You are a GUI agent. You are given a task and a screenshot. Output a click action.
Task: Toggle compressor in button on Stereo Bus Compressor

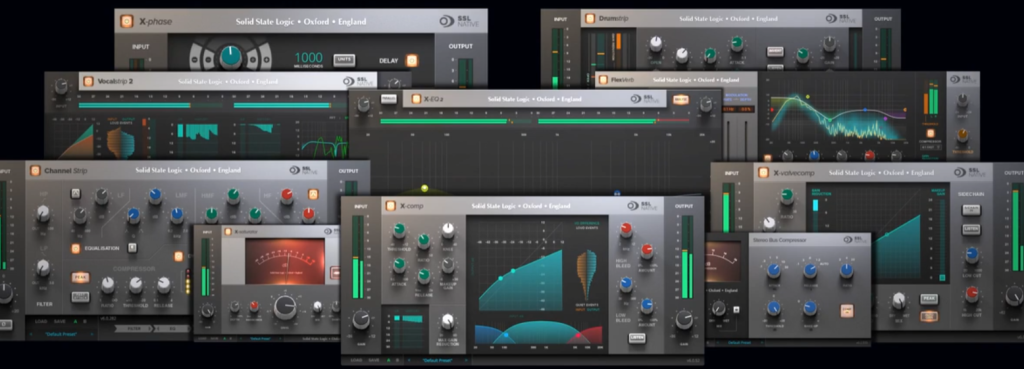(x=846, y=311)
